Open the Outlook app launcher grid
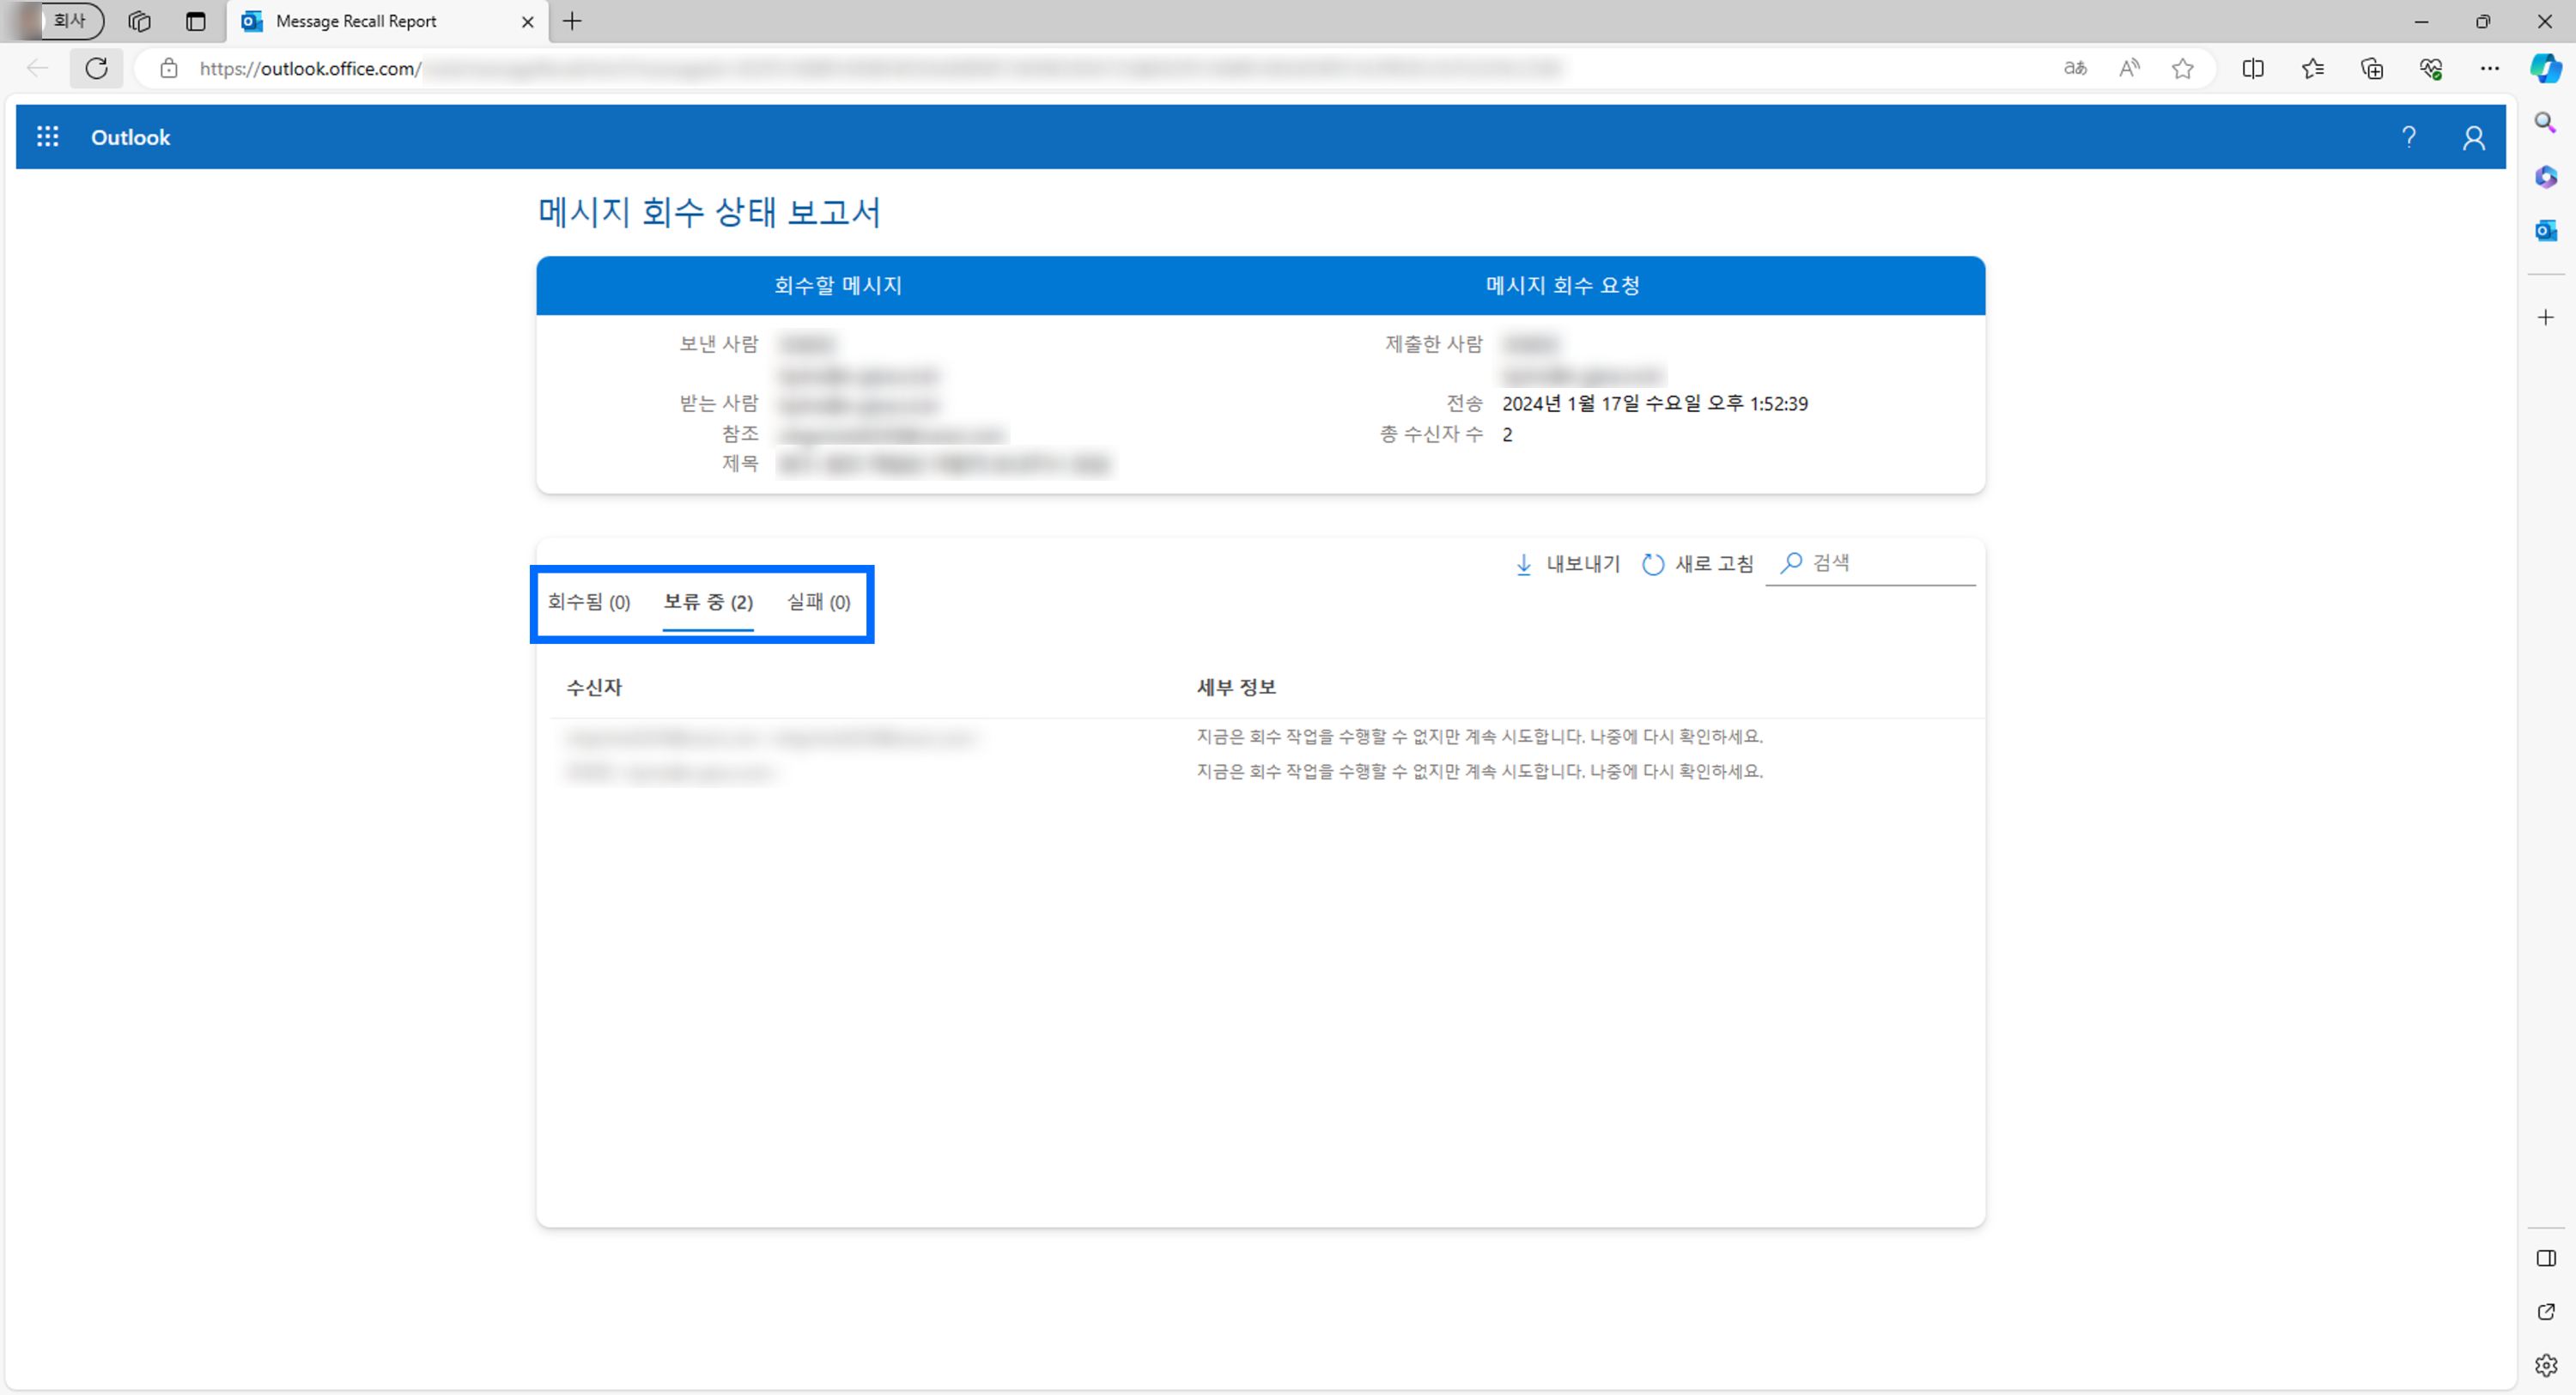2576x1395 pixels. [47, 137]
